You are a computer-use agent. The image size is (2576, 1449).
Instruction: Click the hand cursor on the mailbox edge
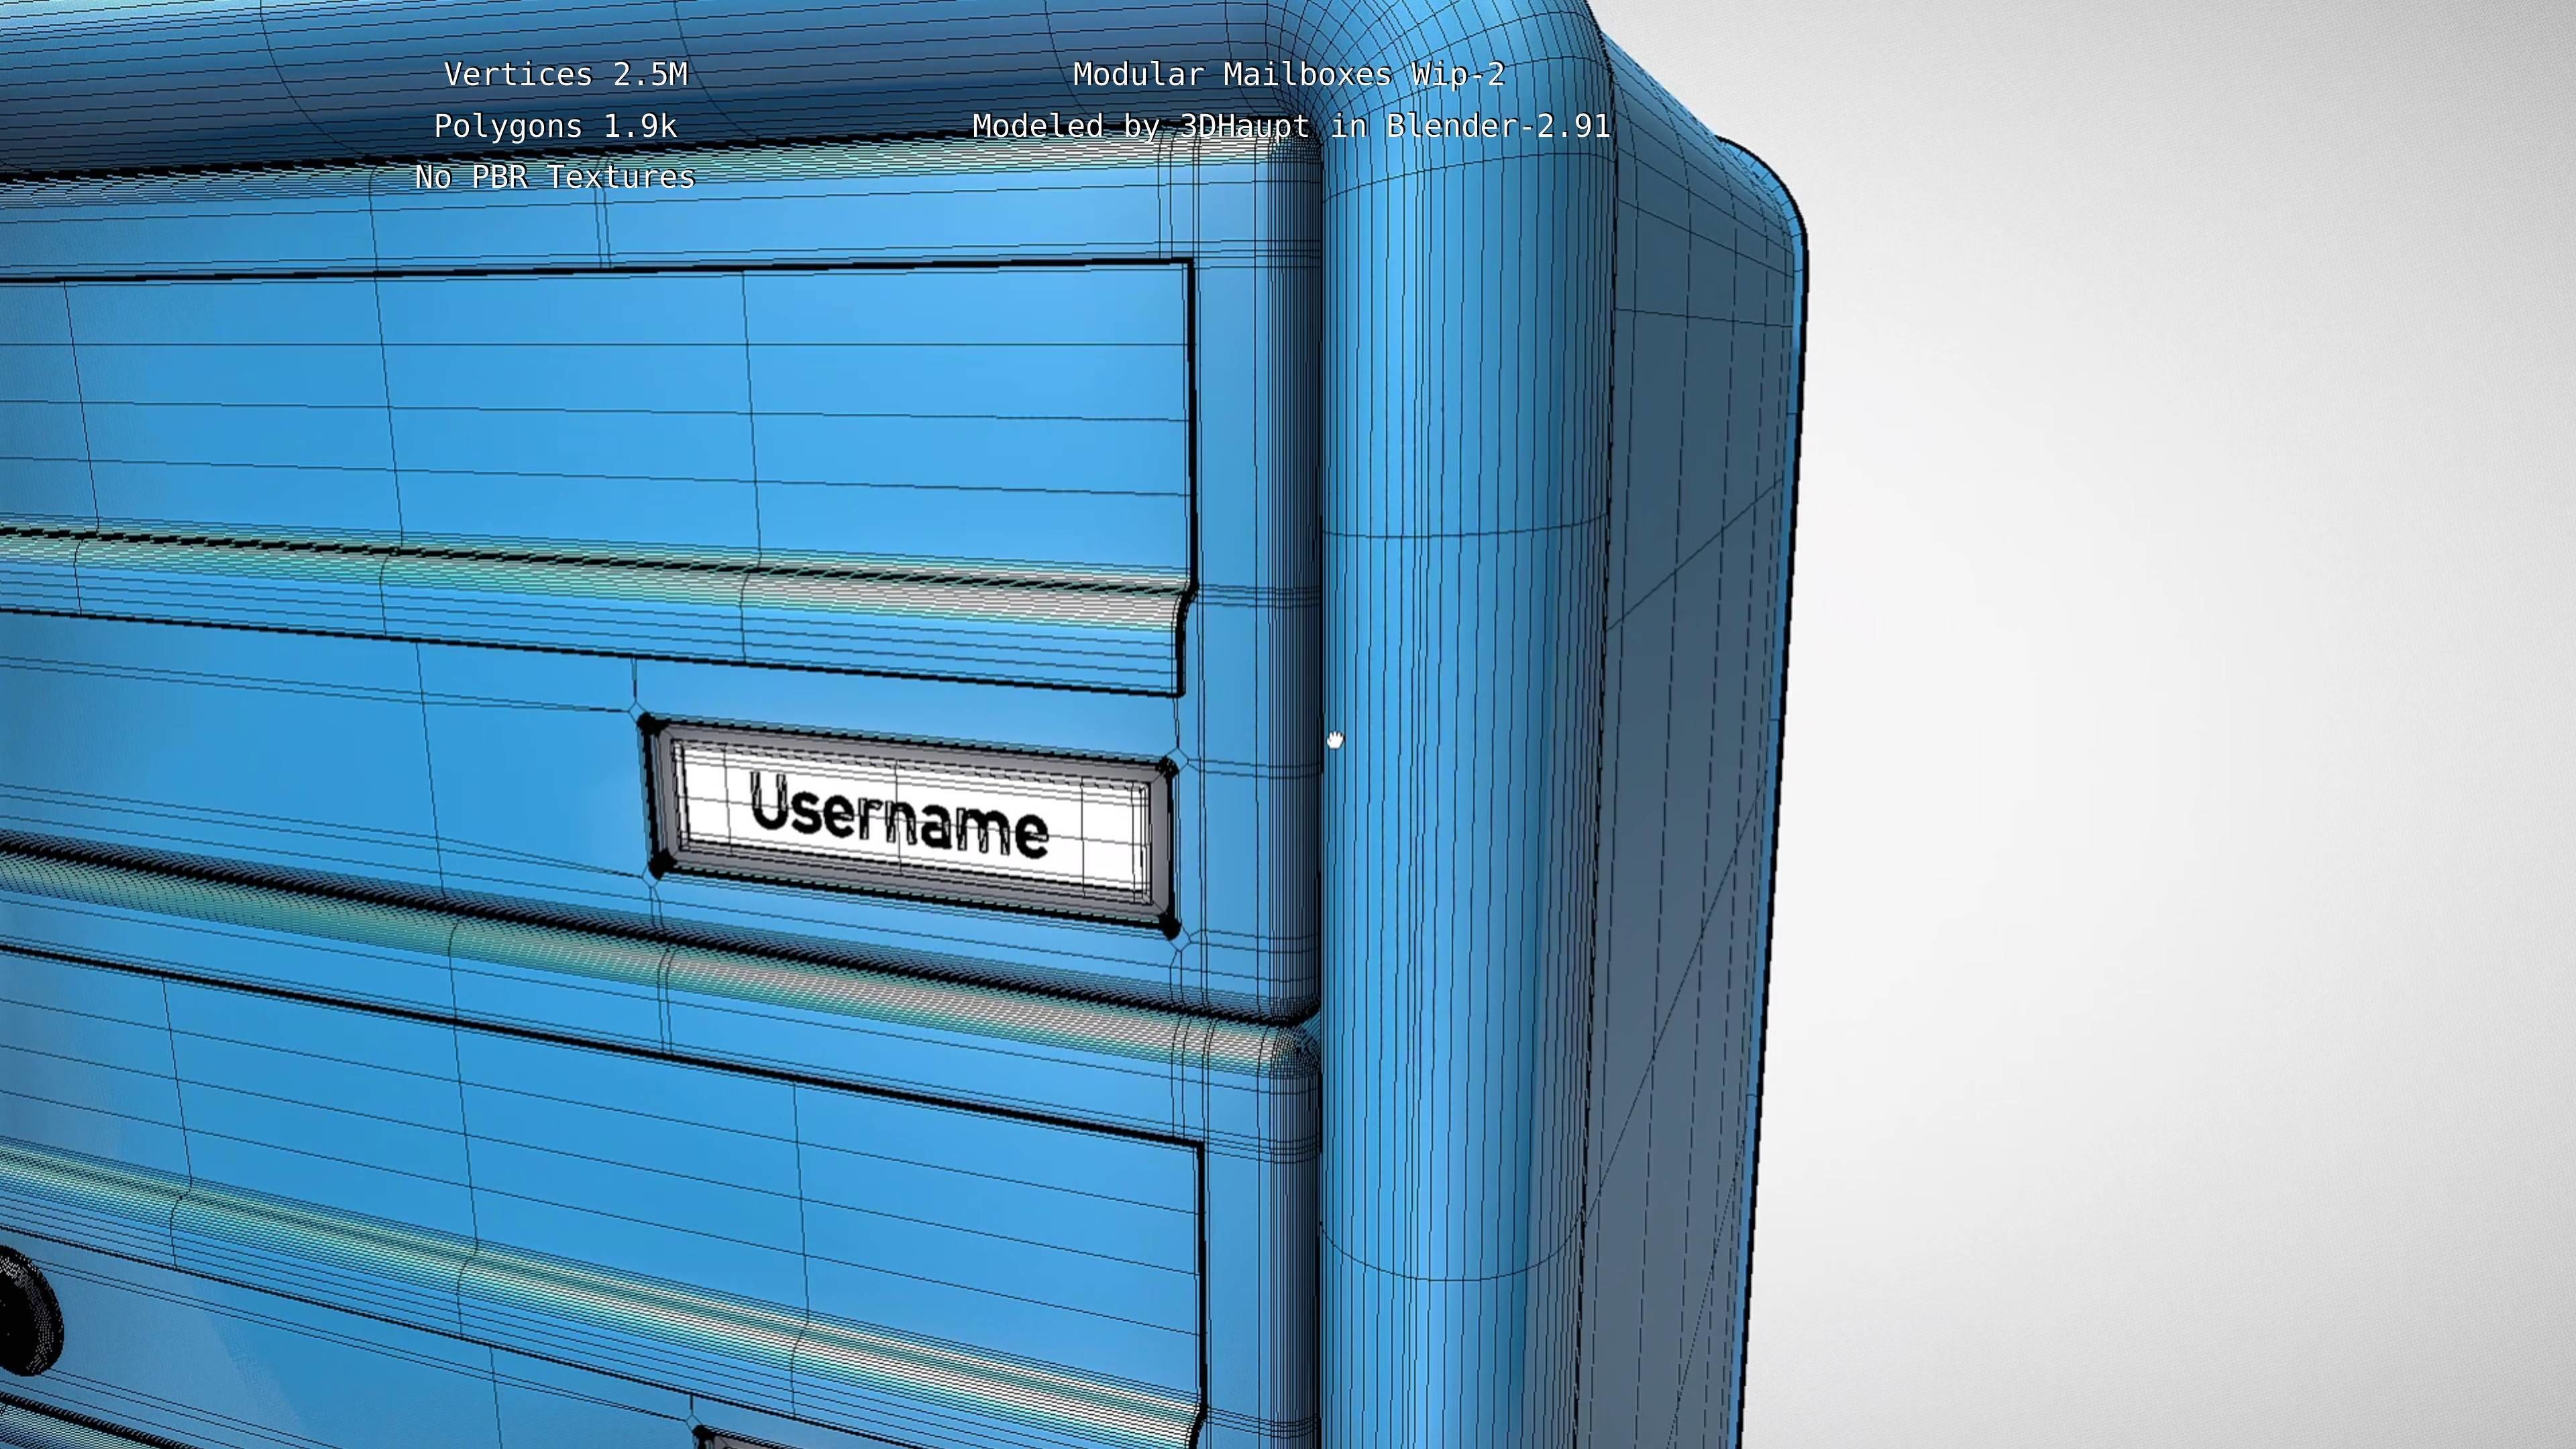point(1335,740)
